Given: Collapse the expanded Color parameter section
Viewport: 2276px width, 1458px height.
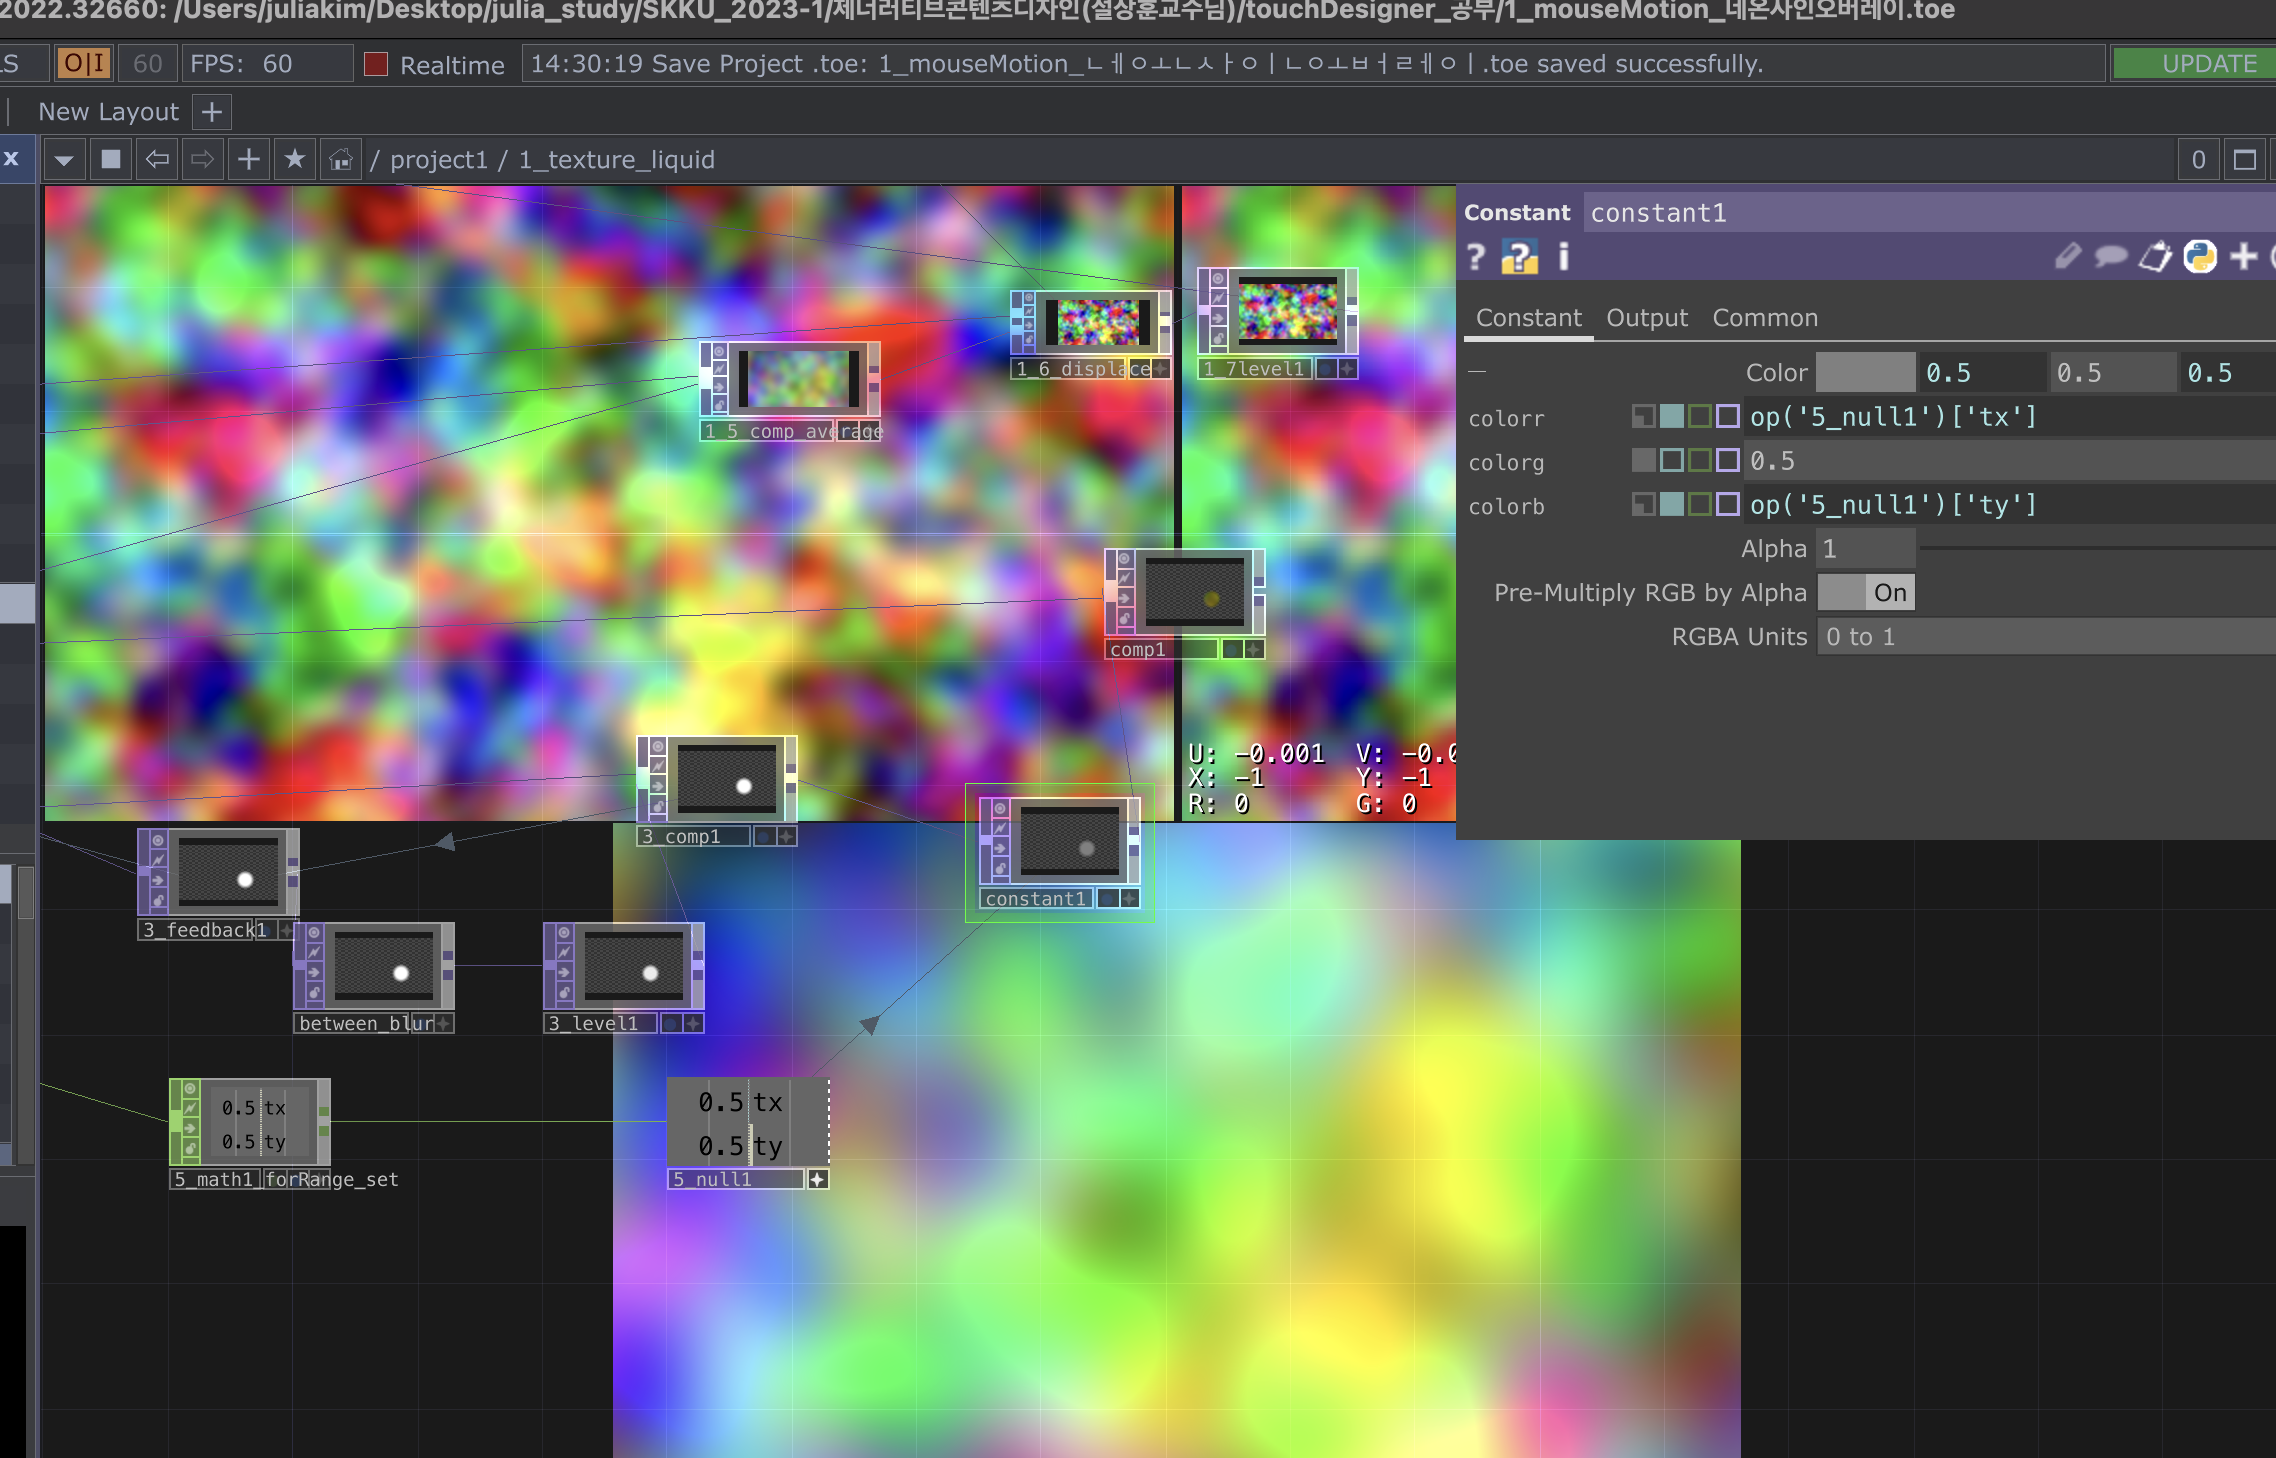Looking at the screenshot, I should click(x=1477, y=372).
